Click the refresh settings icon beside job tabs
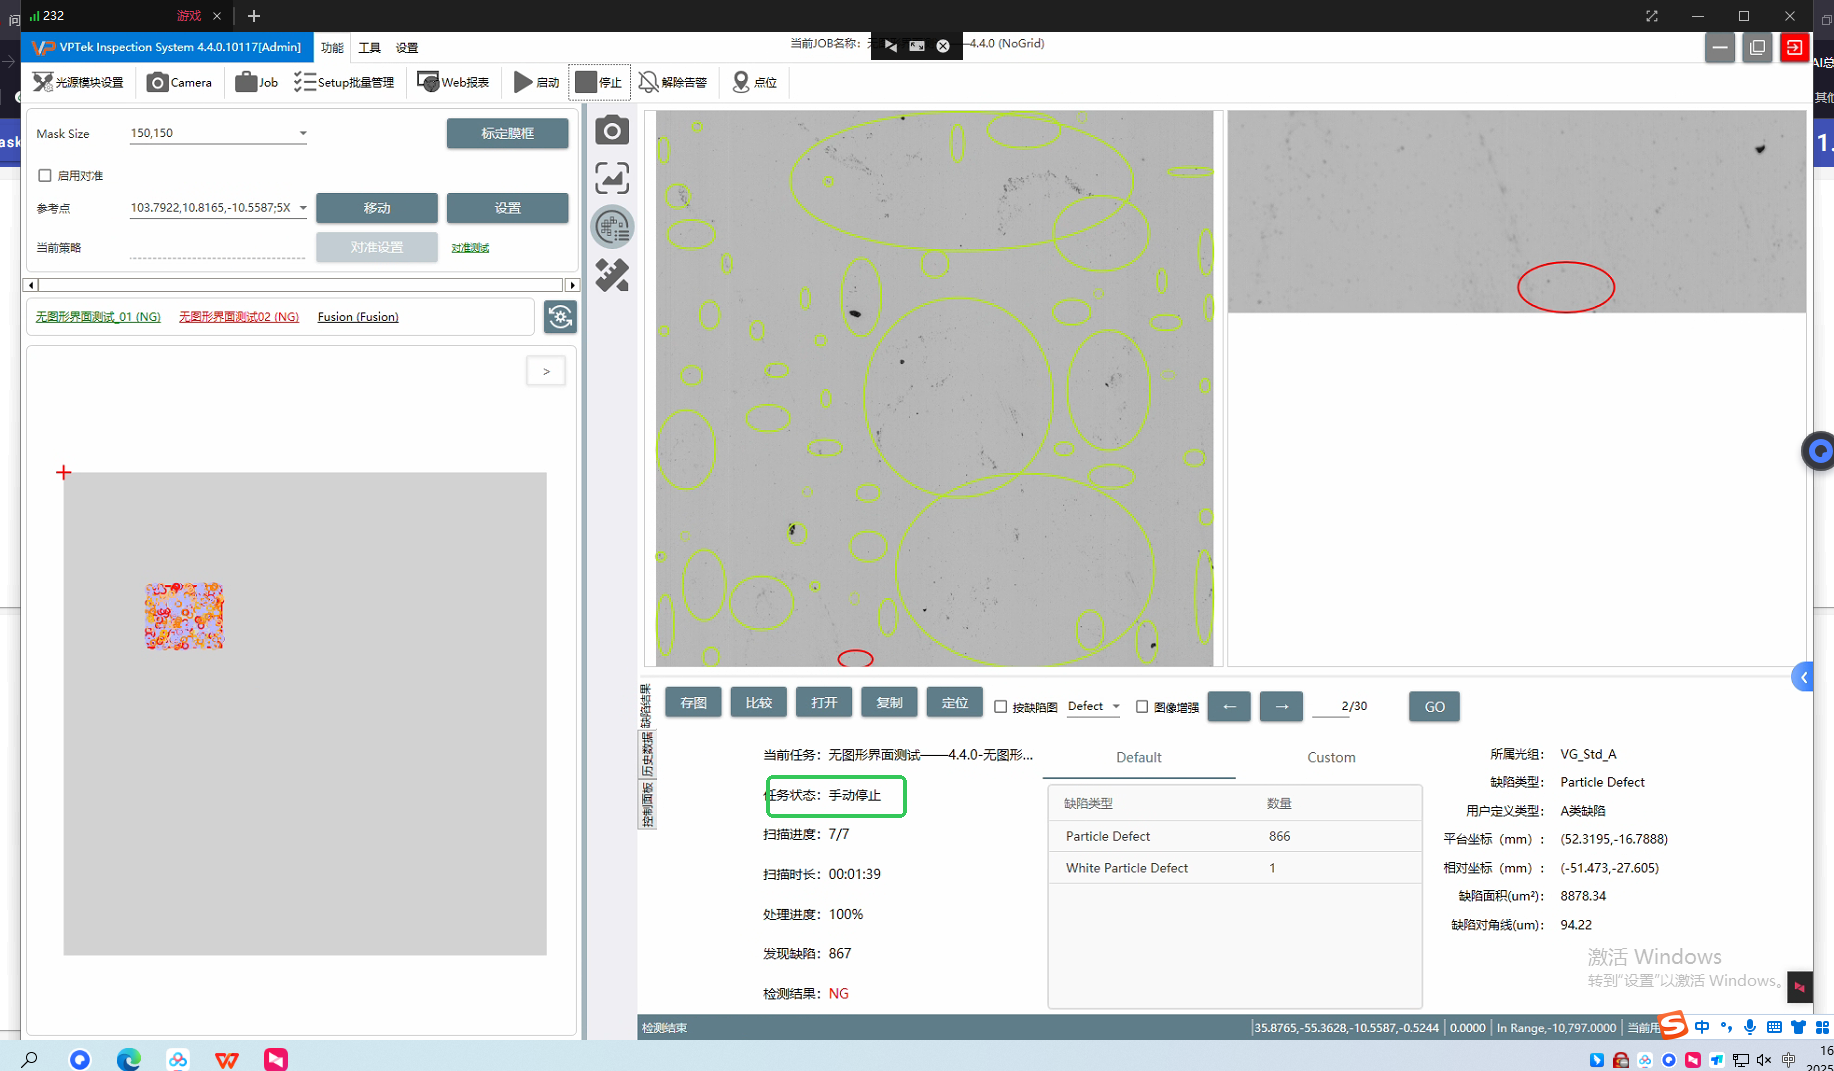Viewport: 1834px width, 1071px height. point(560,317)
